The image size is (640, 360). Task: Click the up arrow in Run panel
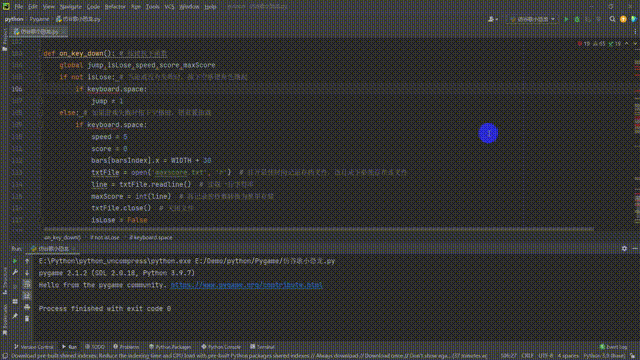tap(27, 261)
